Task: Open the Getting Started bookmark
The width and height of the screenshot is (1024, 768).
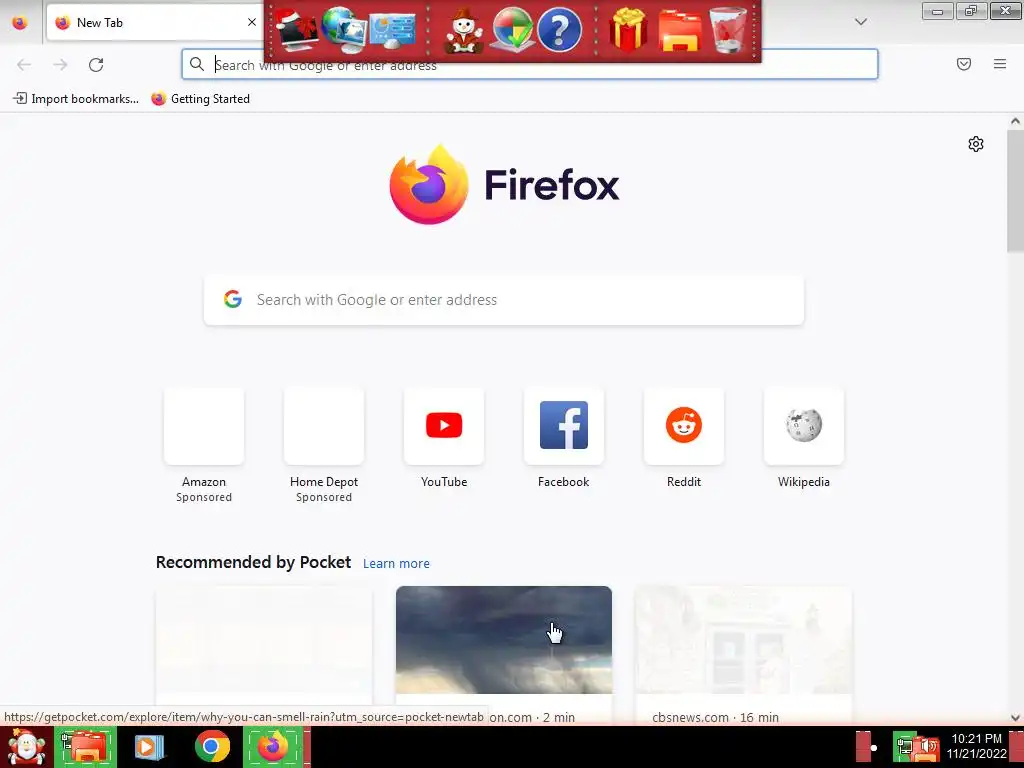Action: [x=200, y=99]
